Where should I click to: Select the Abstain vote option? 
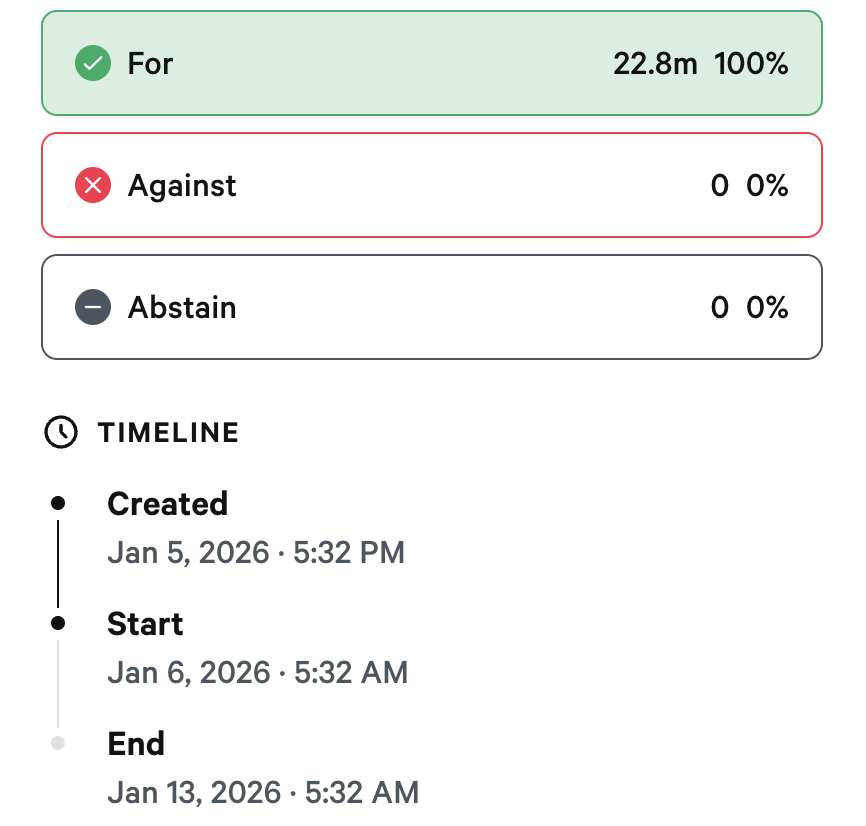431,307
